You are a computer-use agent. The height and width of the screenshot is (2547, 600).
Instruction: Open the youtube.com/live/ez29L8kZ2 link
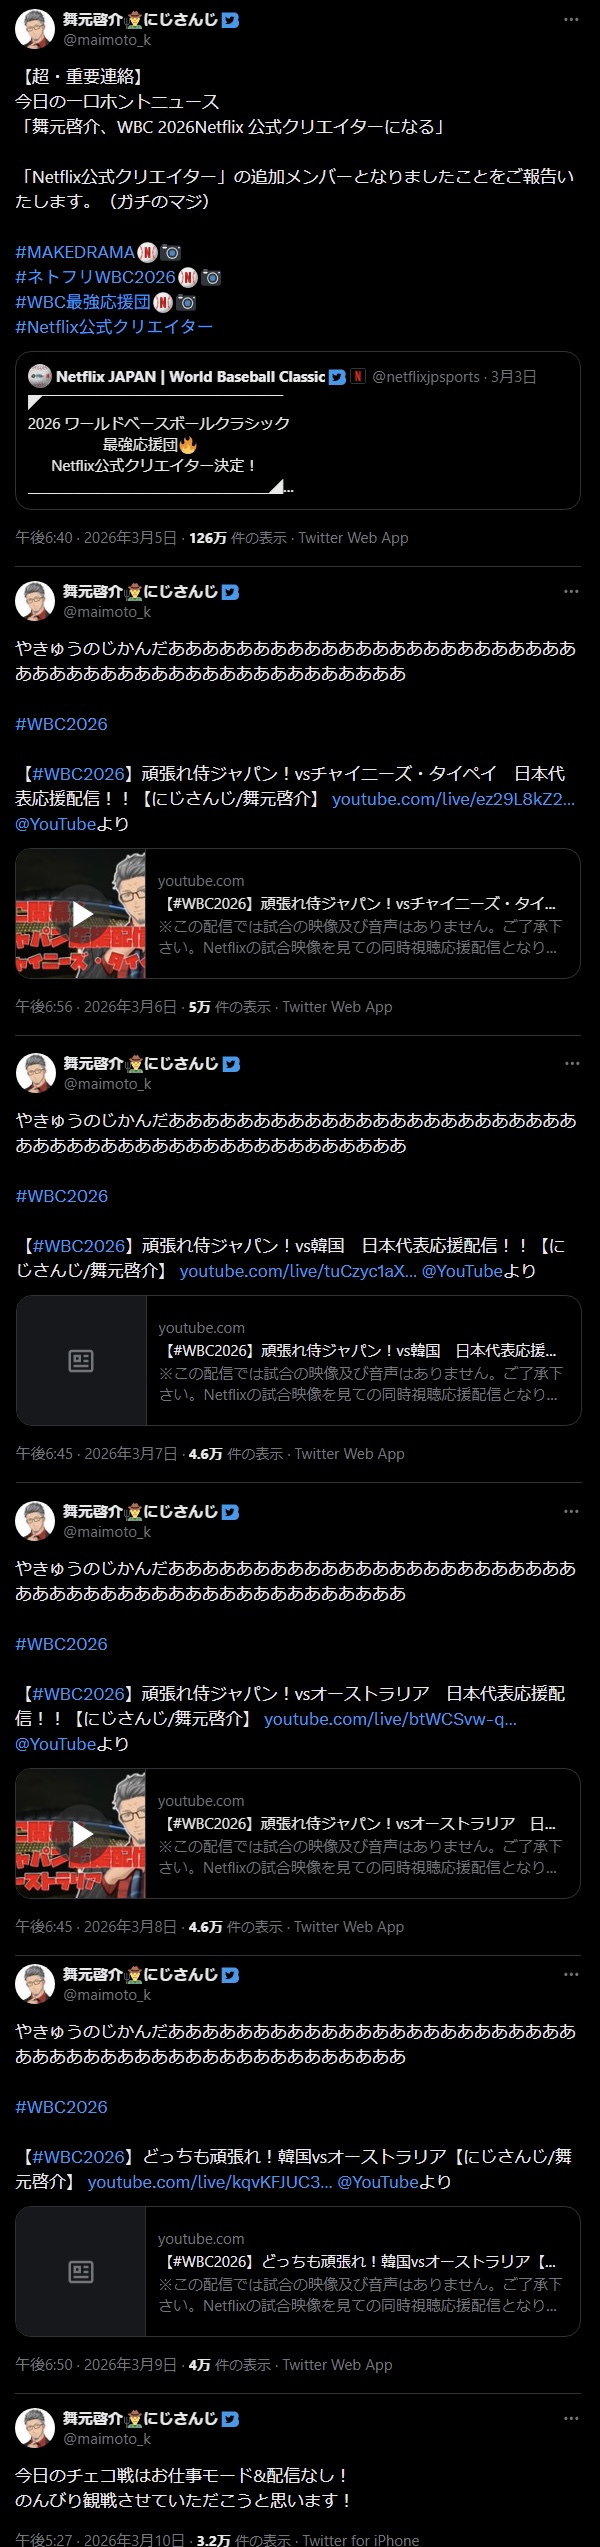(x=453, y=799)
